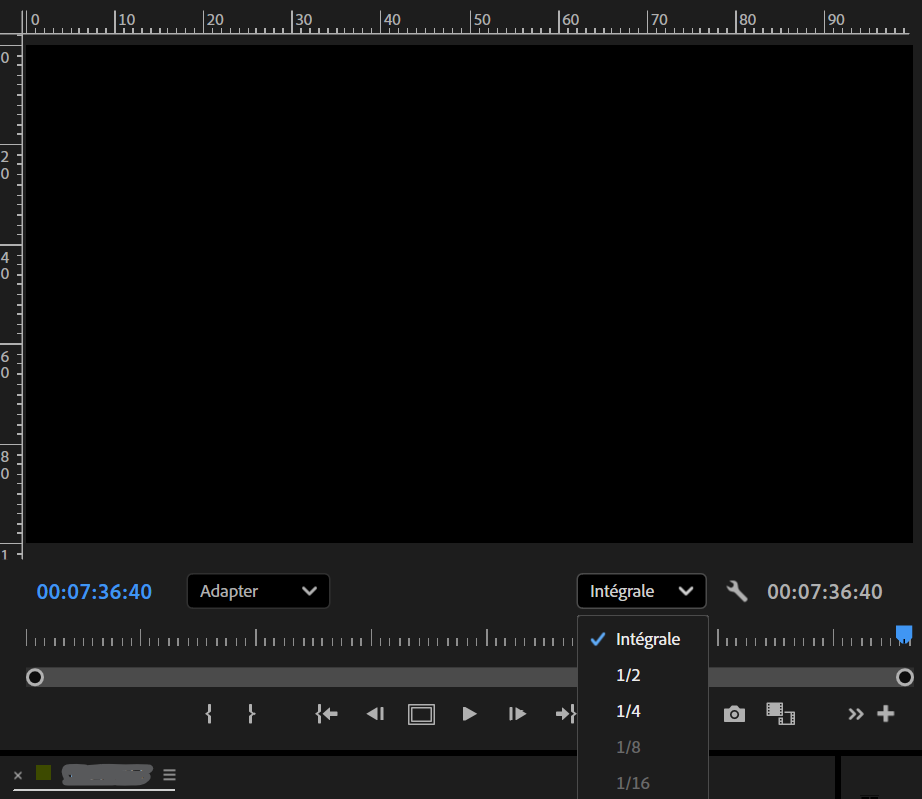The width and height of the screenshot is (922, 799).
Task: Play the sequence
Action: (469, 714)
